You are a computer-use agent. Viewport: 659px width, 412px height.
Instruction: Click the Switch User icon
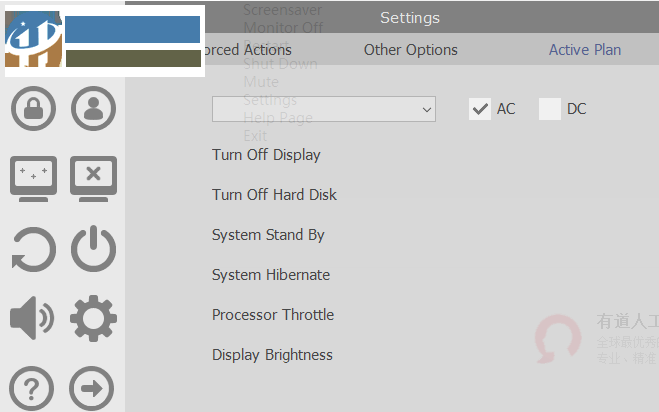coord(93,108)
